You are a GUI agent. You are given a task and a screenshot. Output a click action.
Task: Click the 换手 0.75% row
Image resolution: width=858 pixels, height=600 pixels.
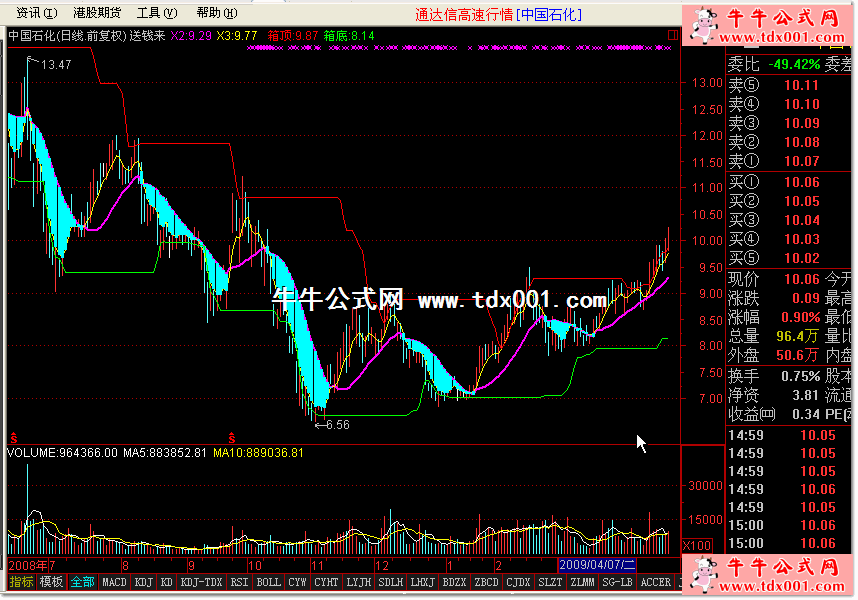click(774, 376)
